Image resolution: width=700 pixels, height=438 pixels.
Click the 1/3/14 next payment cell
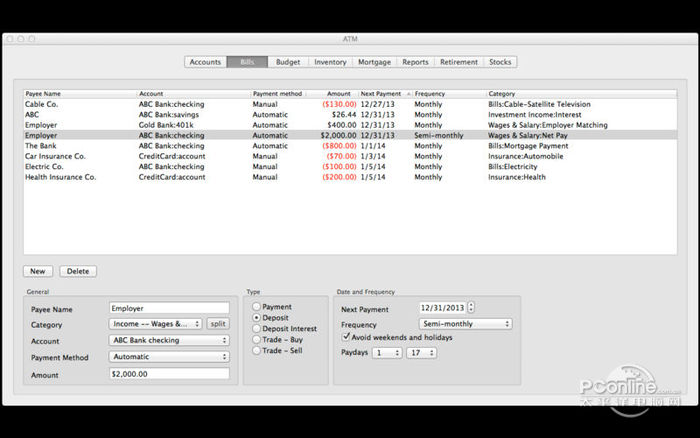click(372, 156)
